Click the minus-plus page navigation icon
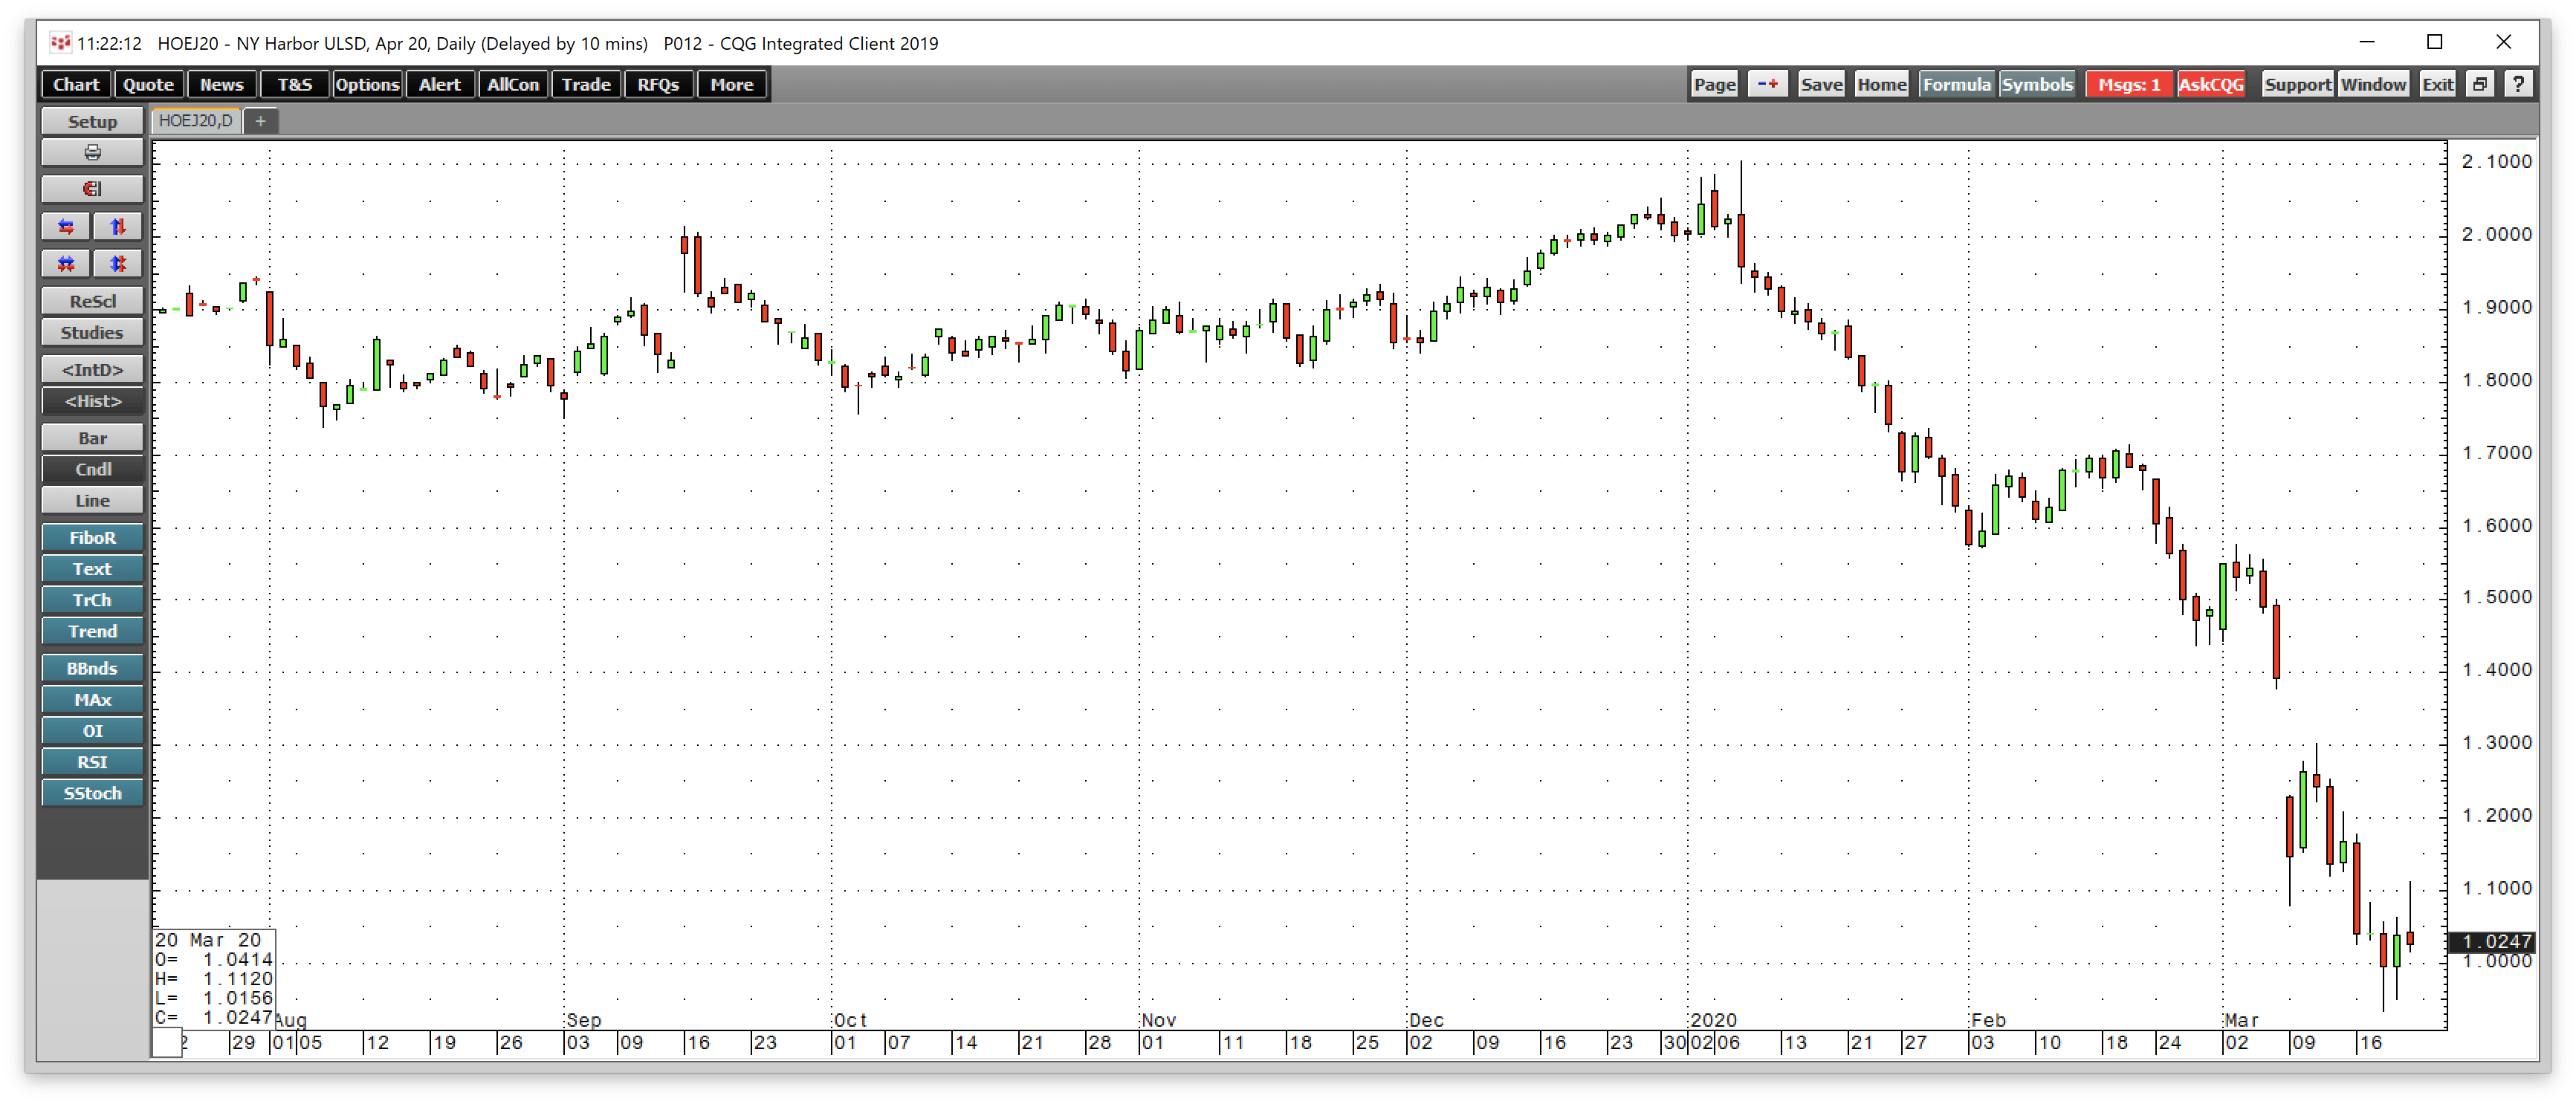This screenshot has height=1104, width=2576. click(1768, 84)
